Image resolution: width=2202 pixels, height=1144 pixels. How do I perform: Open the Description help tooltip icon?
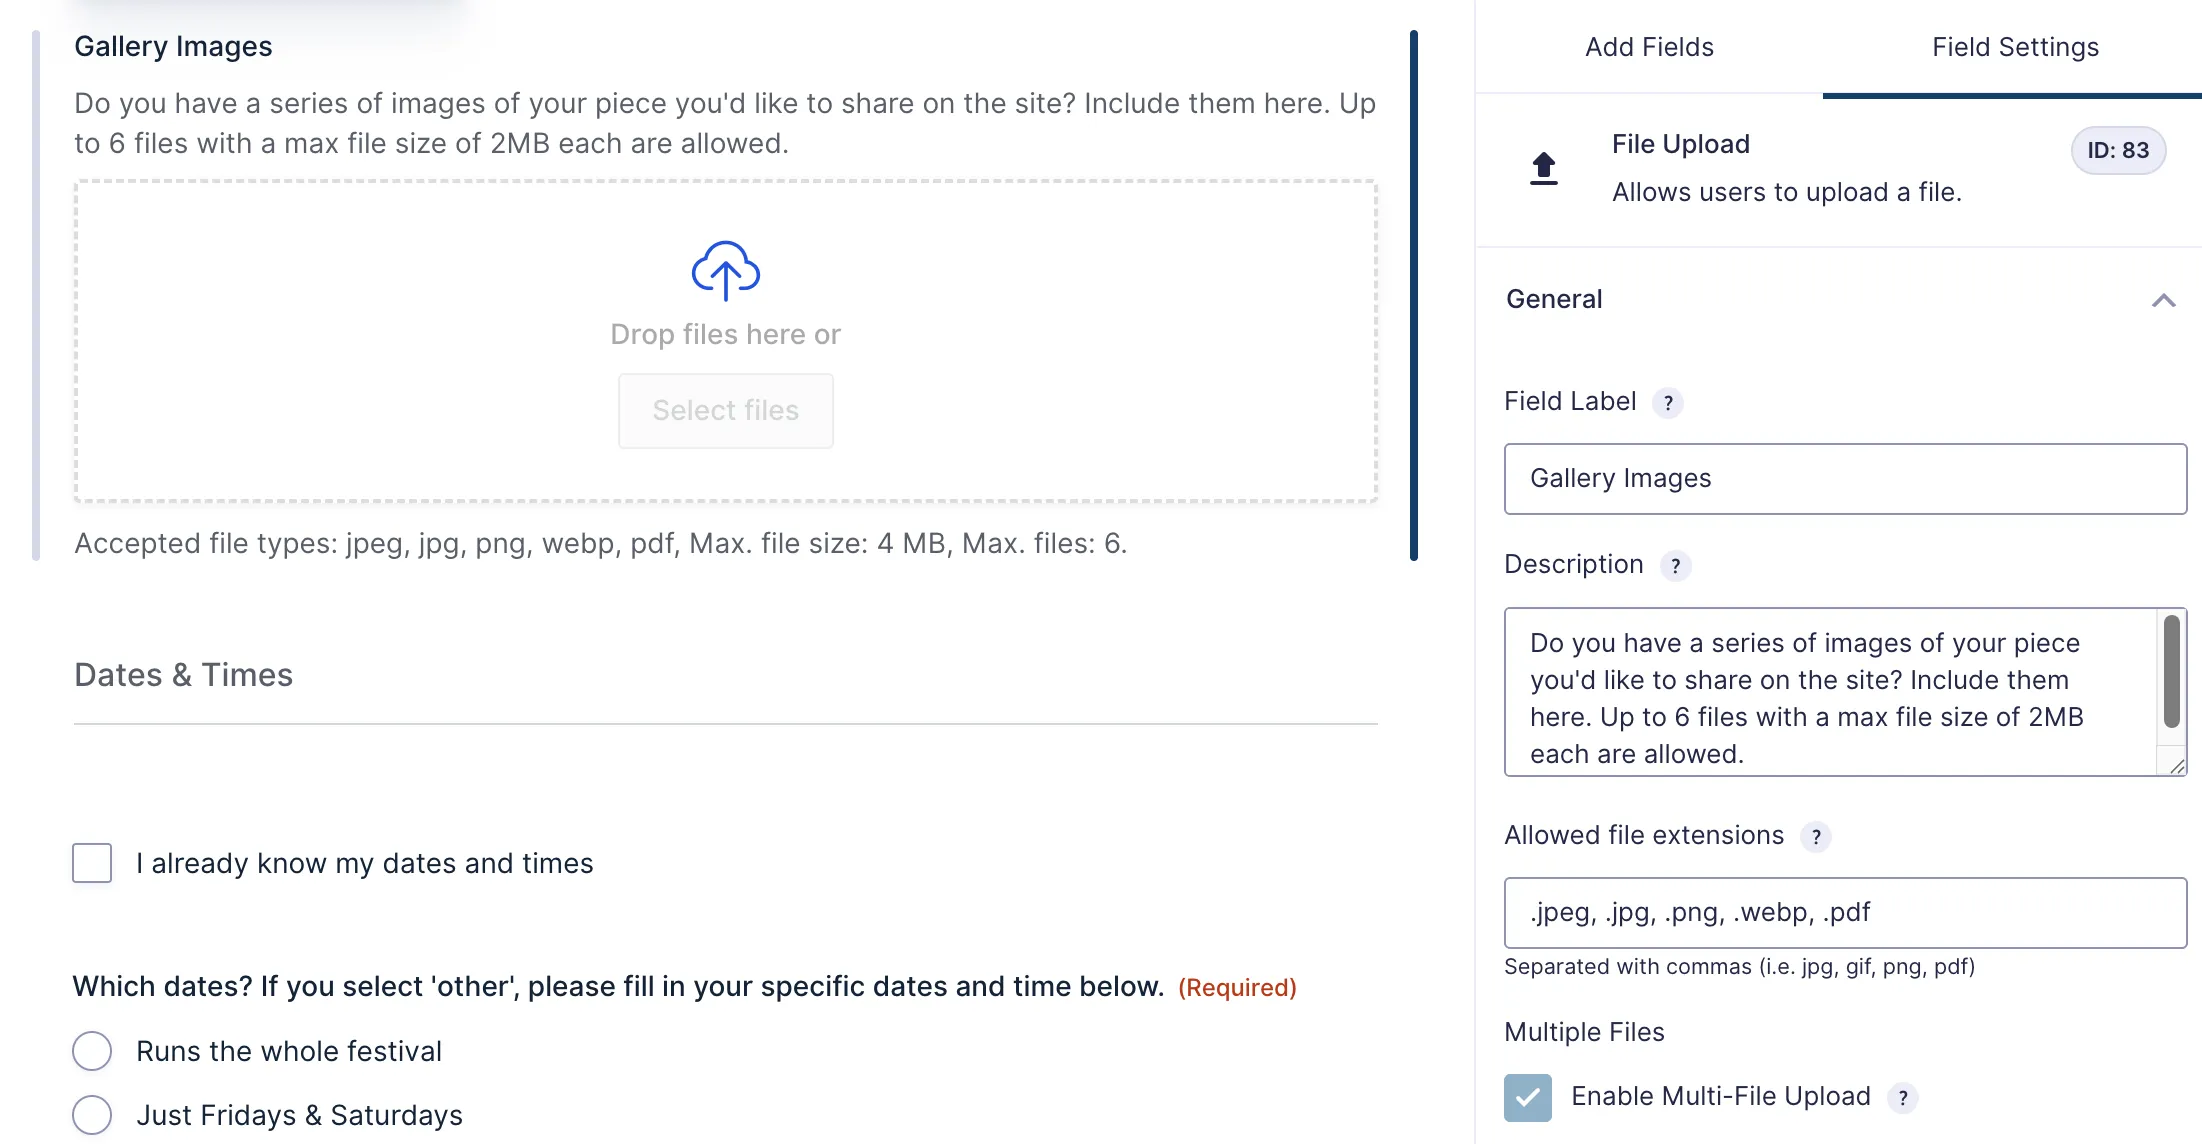click(1676, 566)
